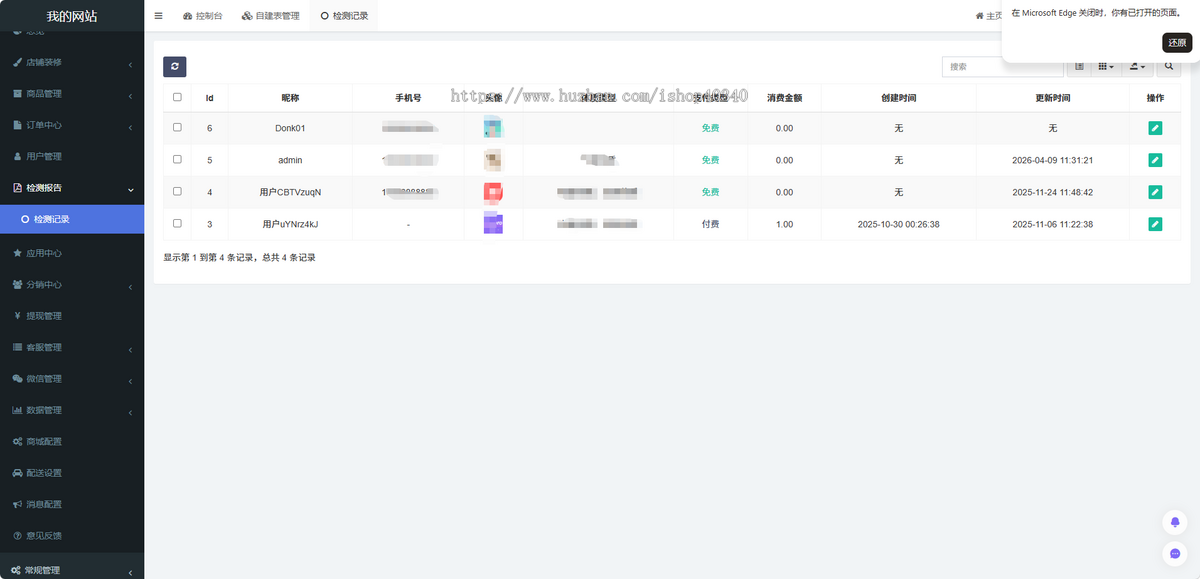Expand chevron beside 商品管理

pyautogui.click(x=131, y=95)
